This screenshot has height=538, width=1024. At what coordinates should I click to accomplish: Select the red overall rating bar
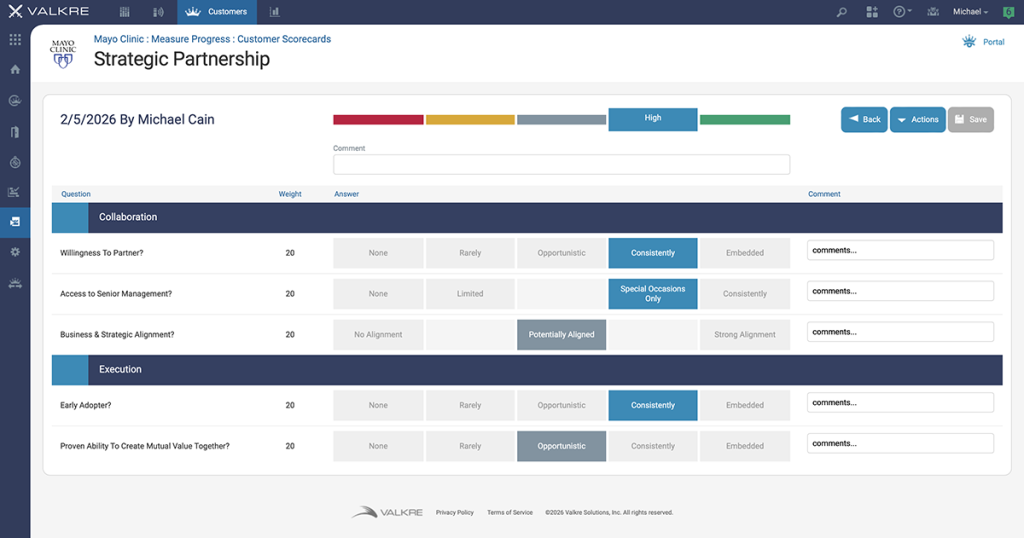coord(378,120)
